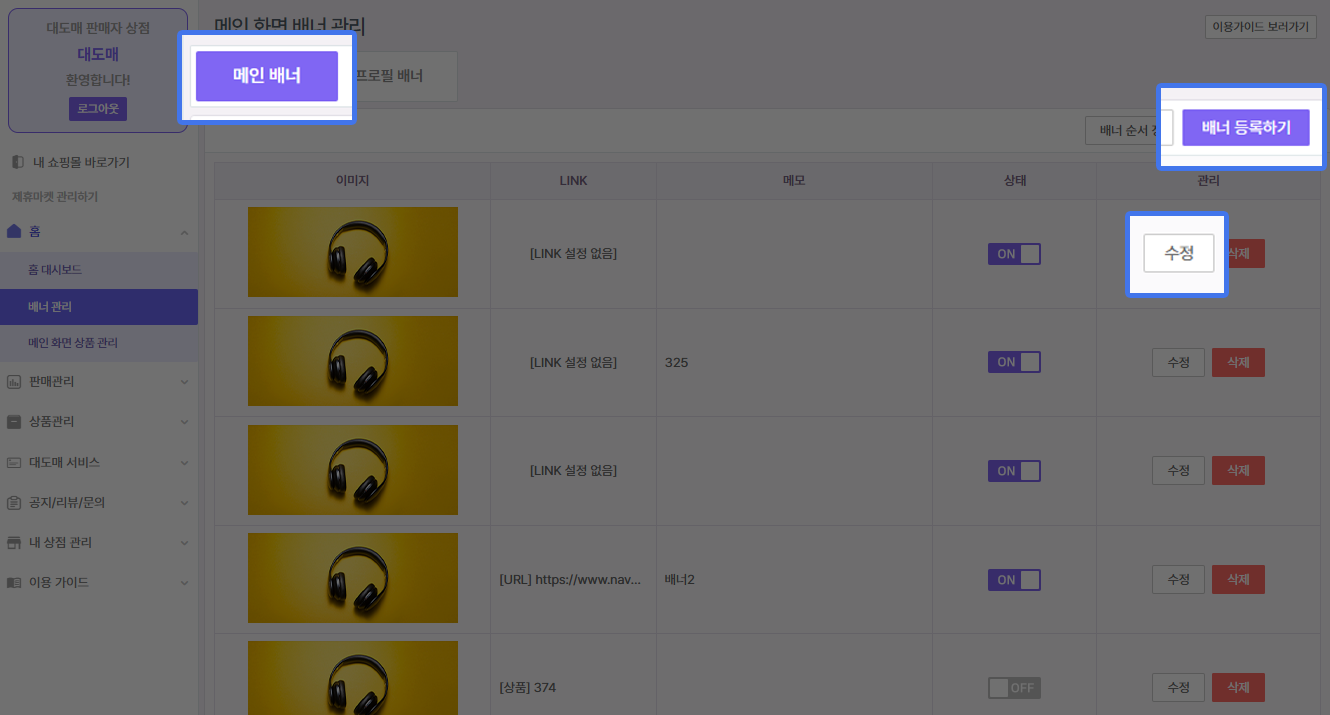This screenshot has width=1330, height=715.
Task: Expand the 판매관리 menu chevron
Action: point(184,382)
